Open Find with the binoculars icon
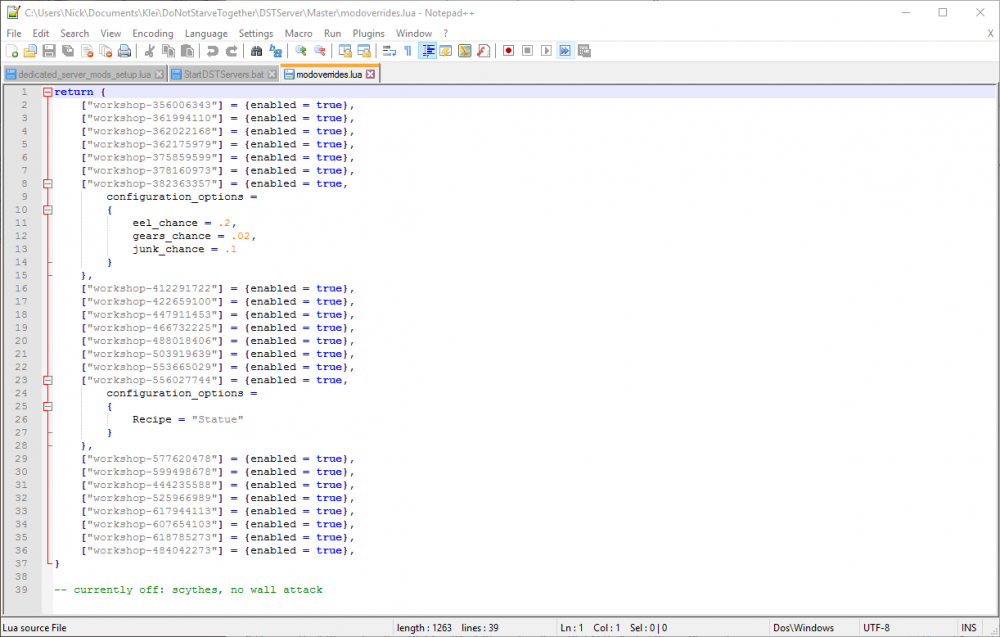Image resolution: width=1000 pixels, height=637 pixels. pyautogui.click(x=257, y=51)
